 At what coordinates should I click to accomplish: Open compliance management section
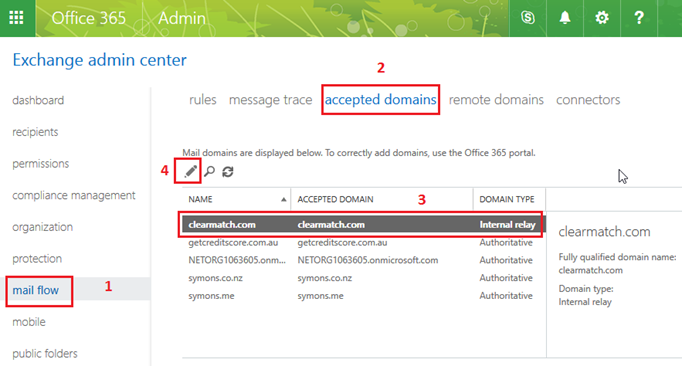click(x=74, y=195)
